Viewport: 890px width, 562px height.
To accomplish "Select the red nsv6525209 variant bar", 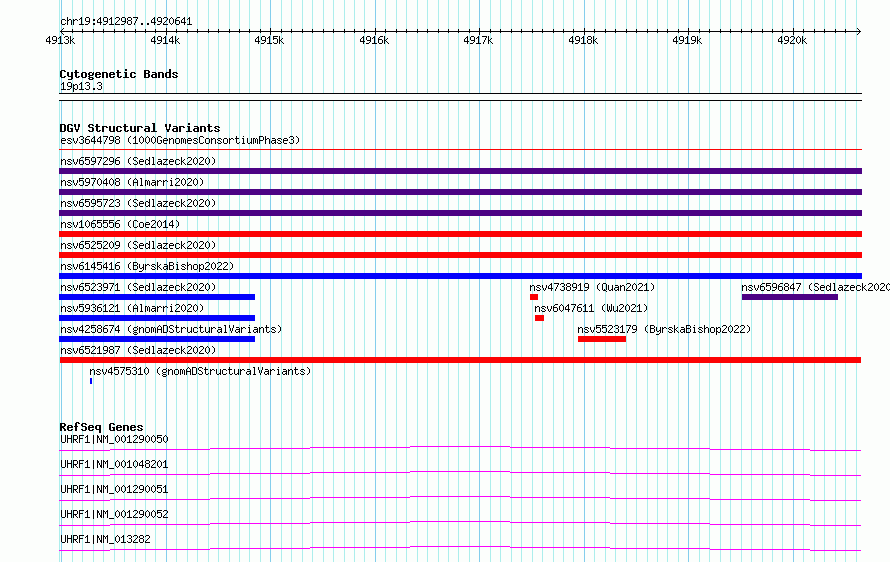I will coord(460,255).
